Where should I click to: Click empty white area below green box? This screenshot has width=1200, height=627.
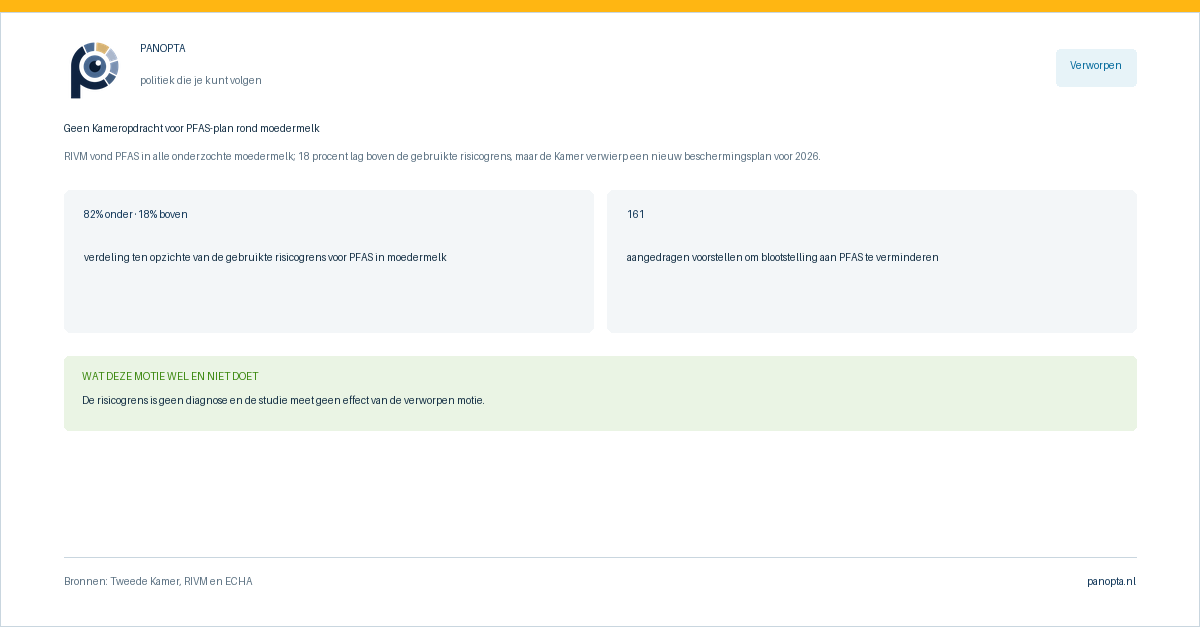point(600,493)
